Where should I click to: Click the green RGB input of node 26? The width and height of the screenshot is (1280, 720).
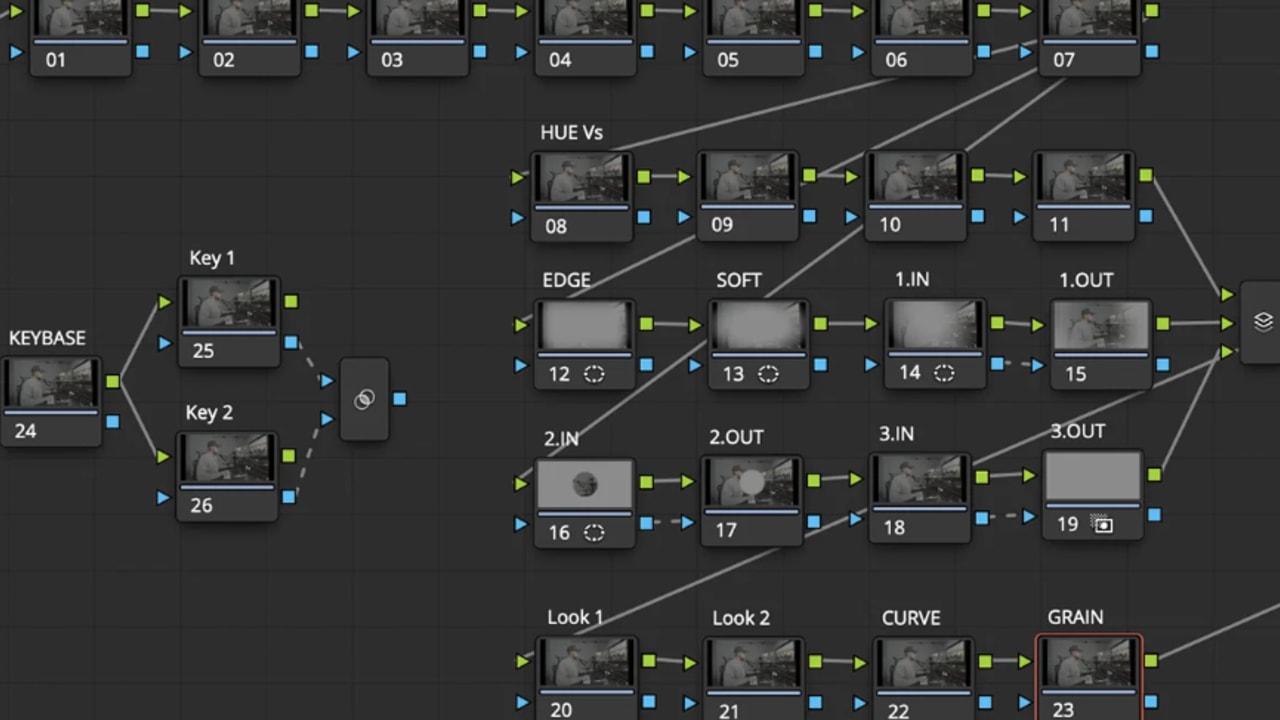(163, 457)
